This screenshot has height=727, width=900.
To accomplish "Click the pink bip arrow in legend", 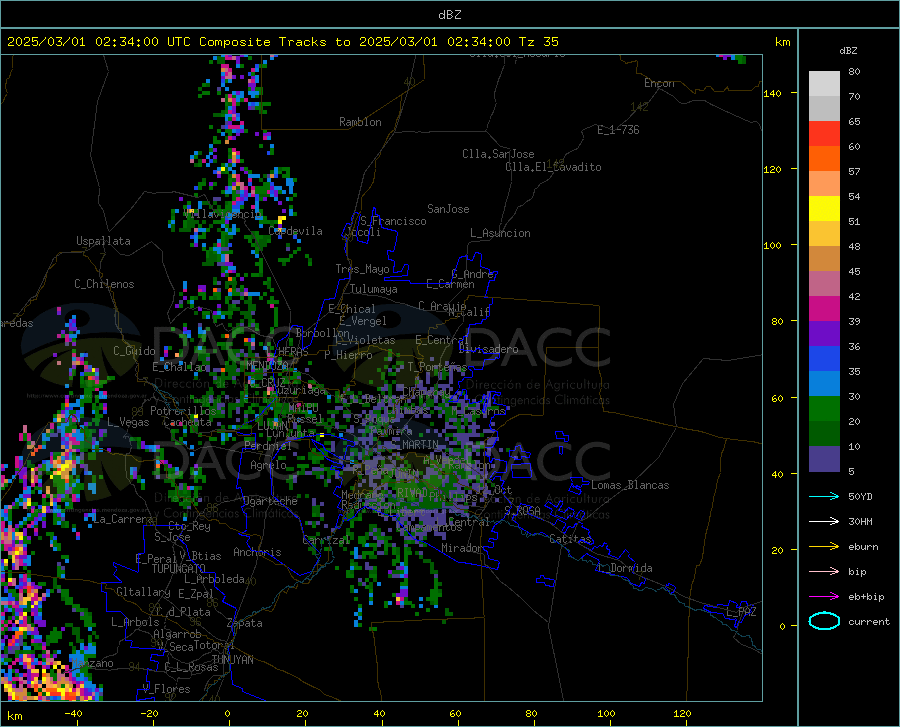I will point(824,572).
